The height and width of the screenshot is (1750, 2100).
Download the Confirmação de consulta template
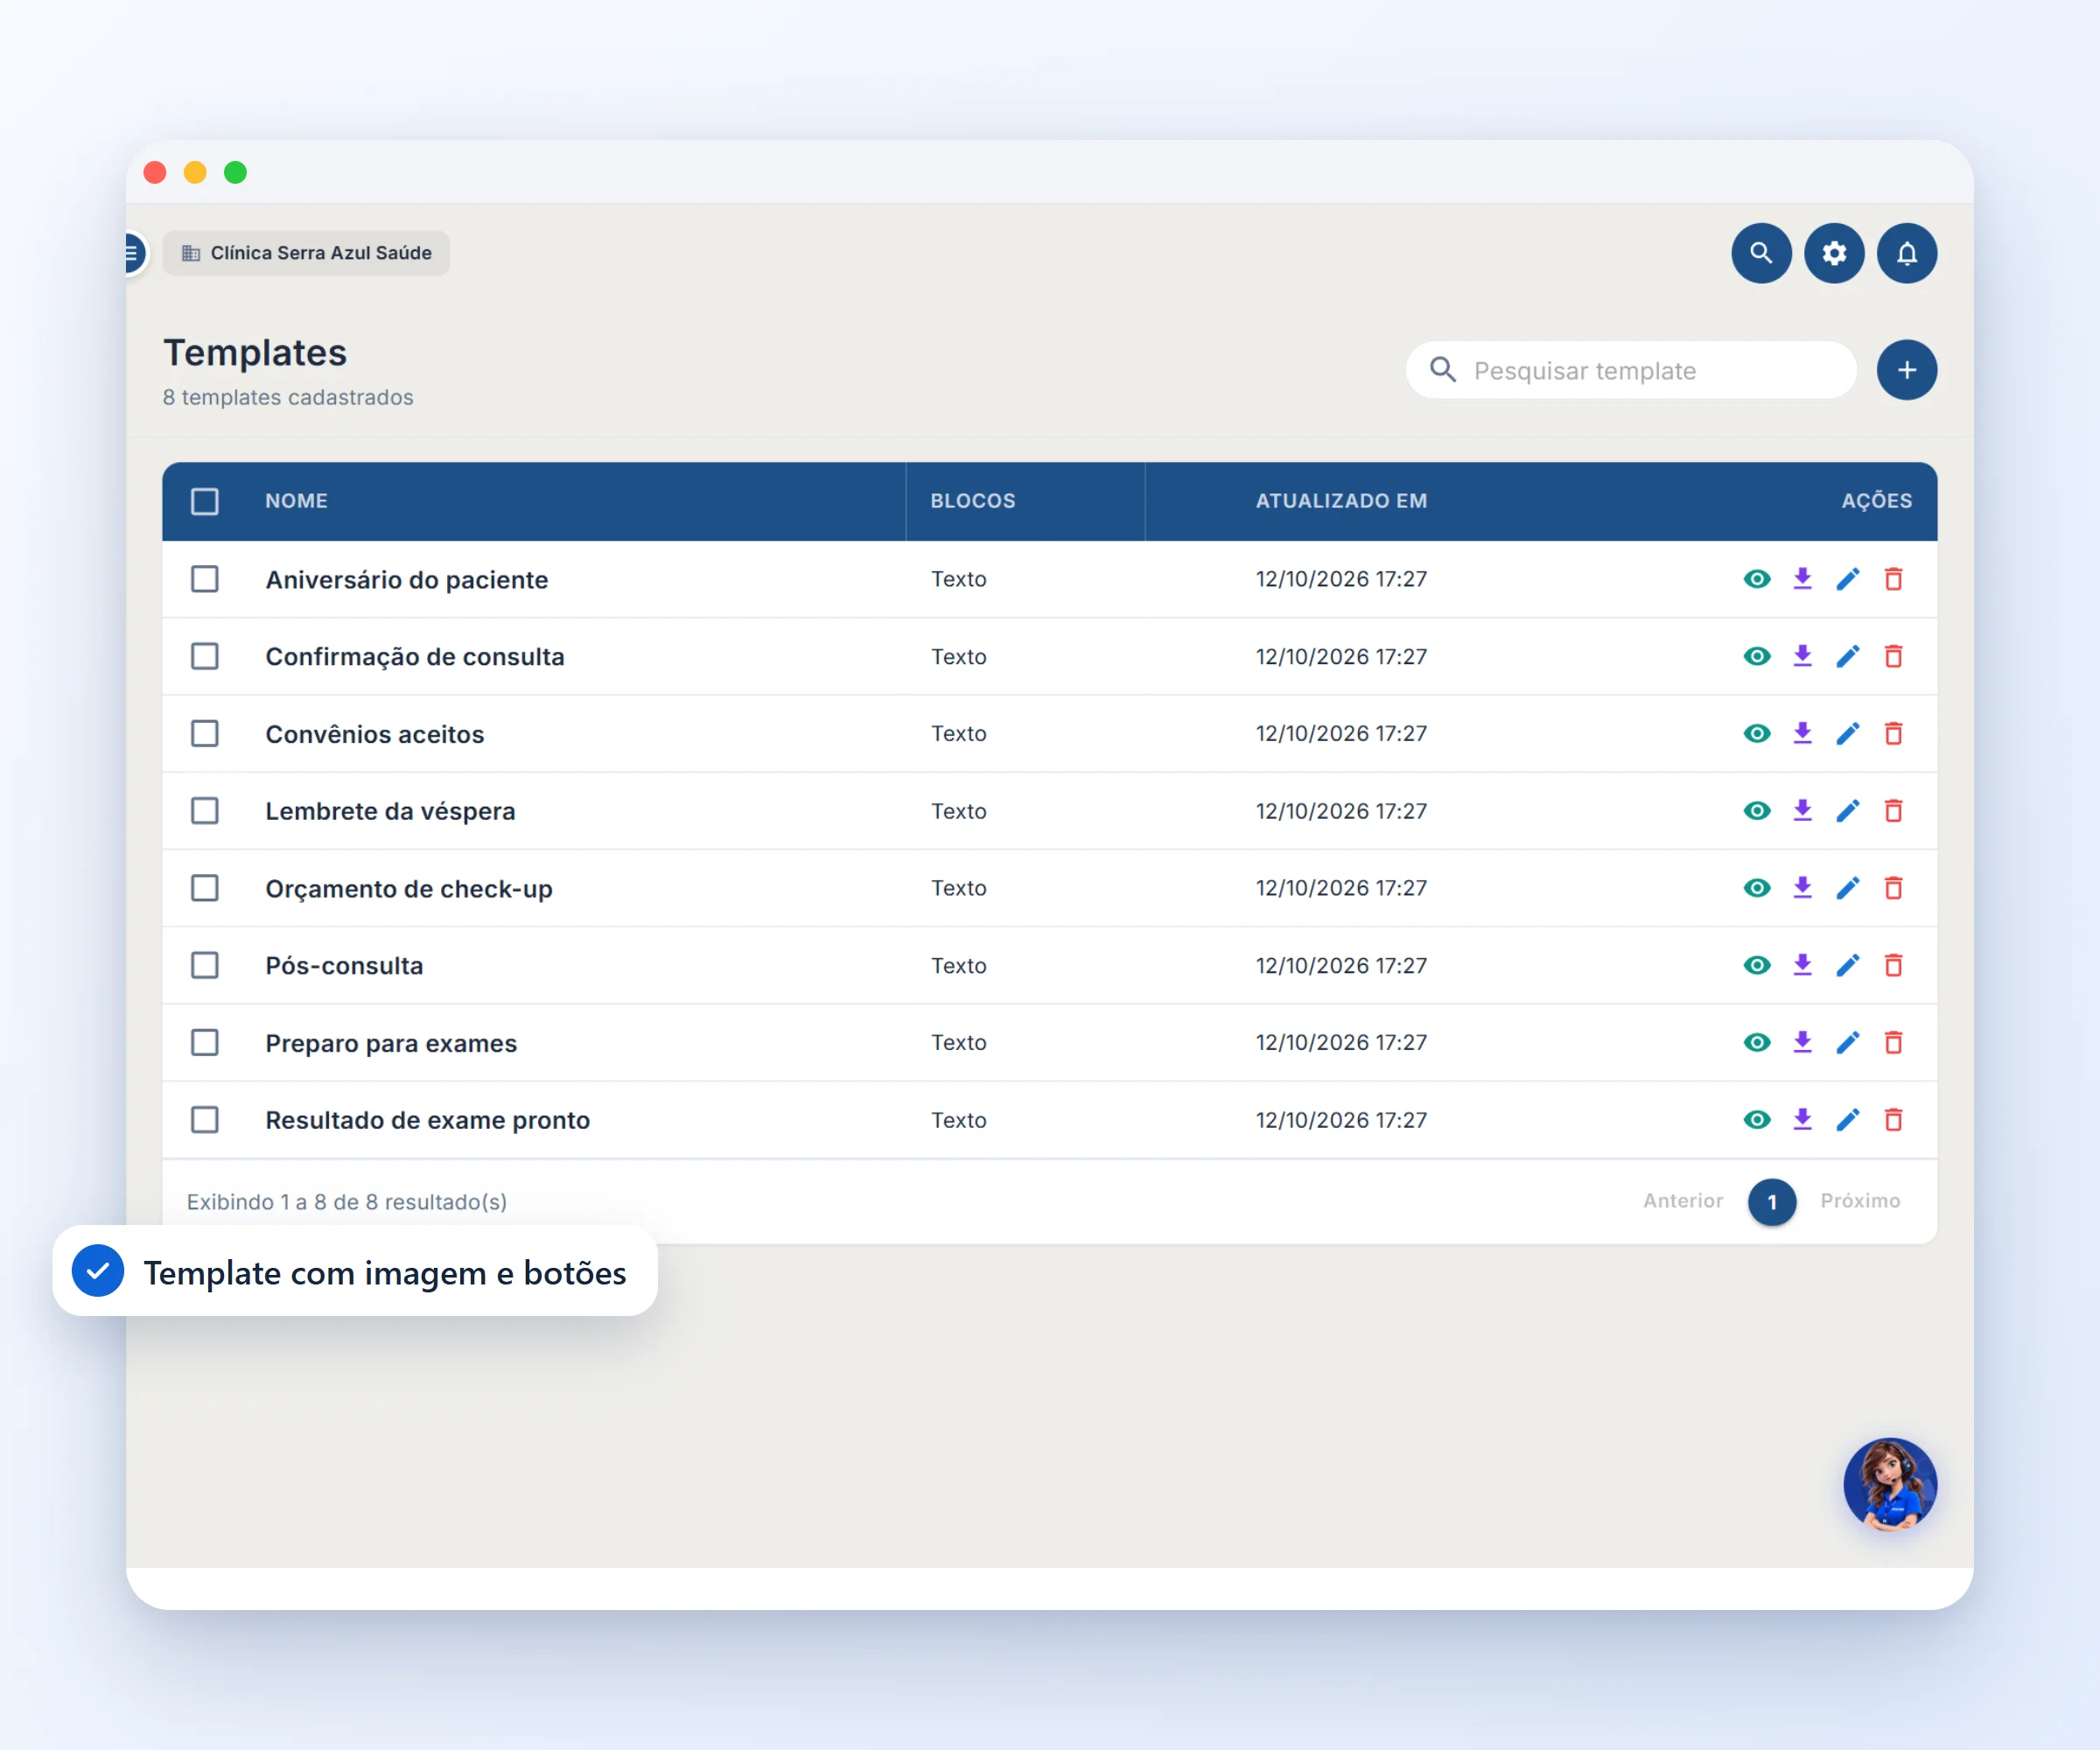pos(1802,656)
